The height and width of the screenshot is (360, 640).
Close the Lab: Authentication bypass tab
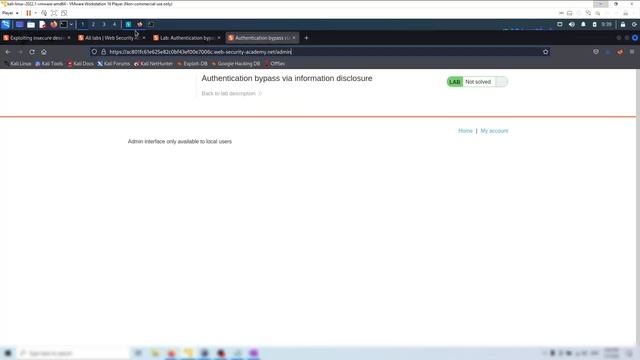point(219,38)
